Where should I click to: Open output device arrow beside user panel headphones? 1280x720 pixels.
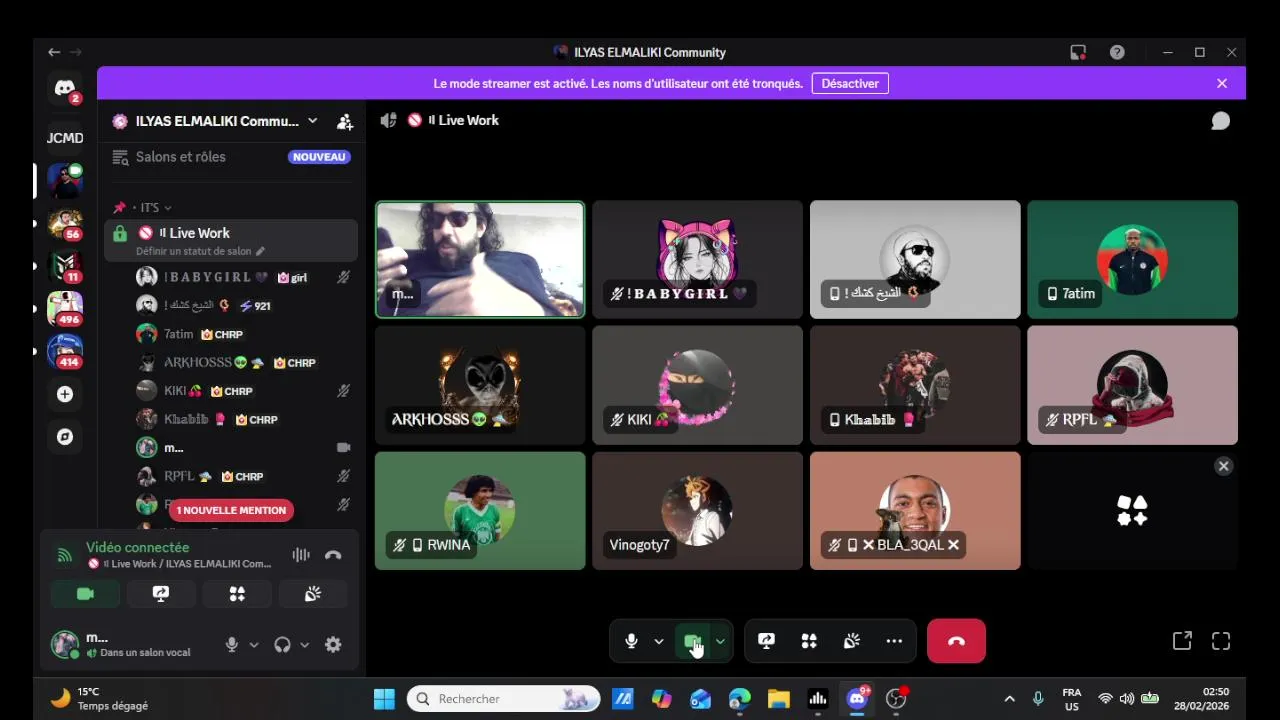pos(304,645)
